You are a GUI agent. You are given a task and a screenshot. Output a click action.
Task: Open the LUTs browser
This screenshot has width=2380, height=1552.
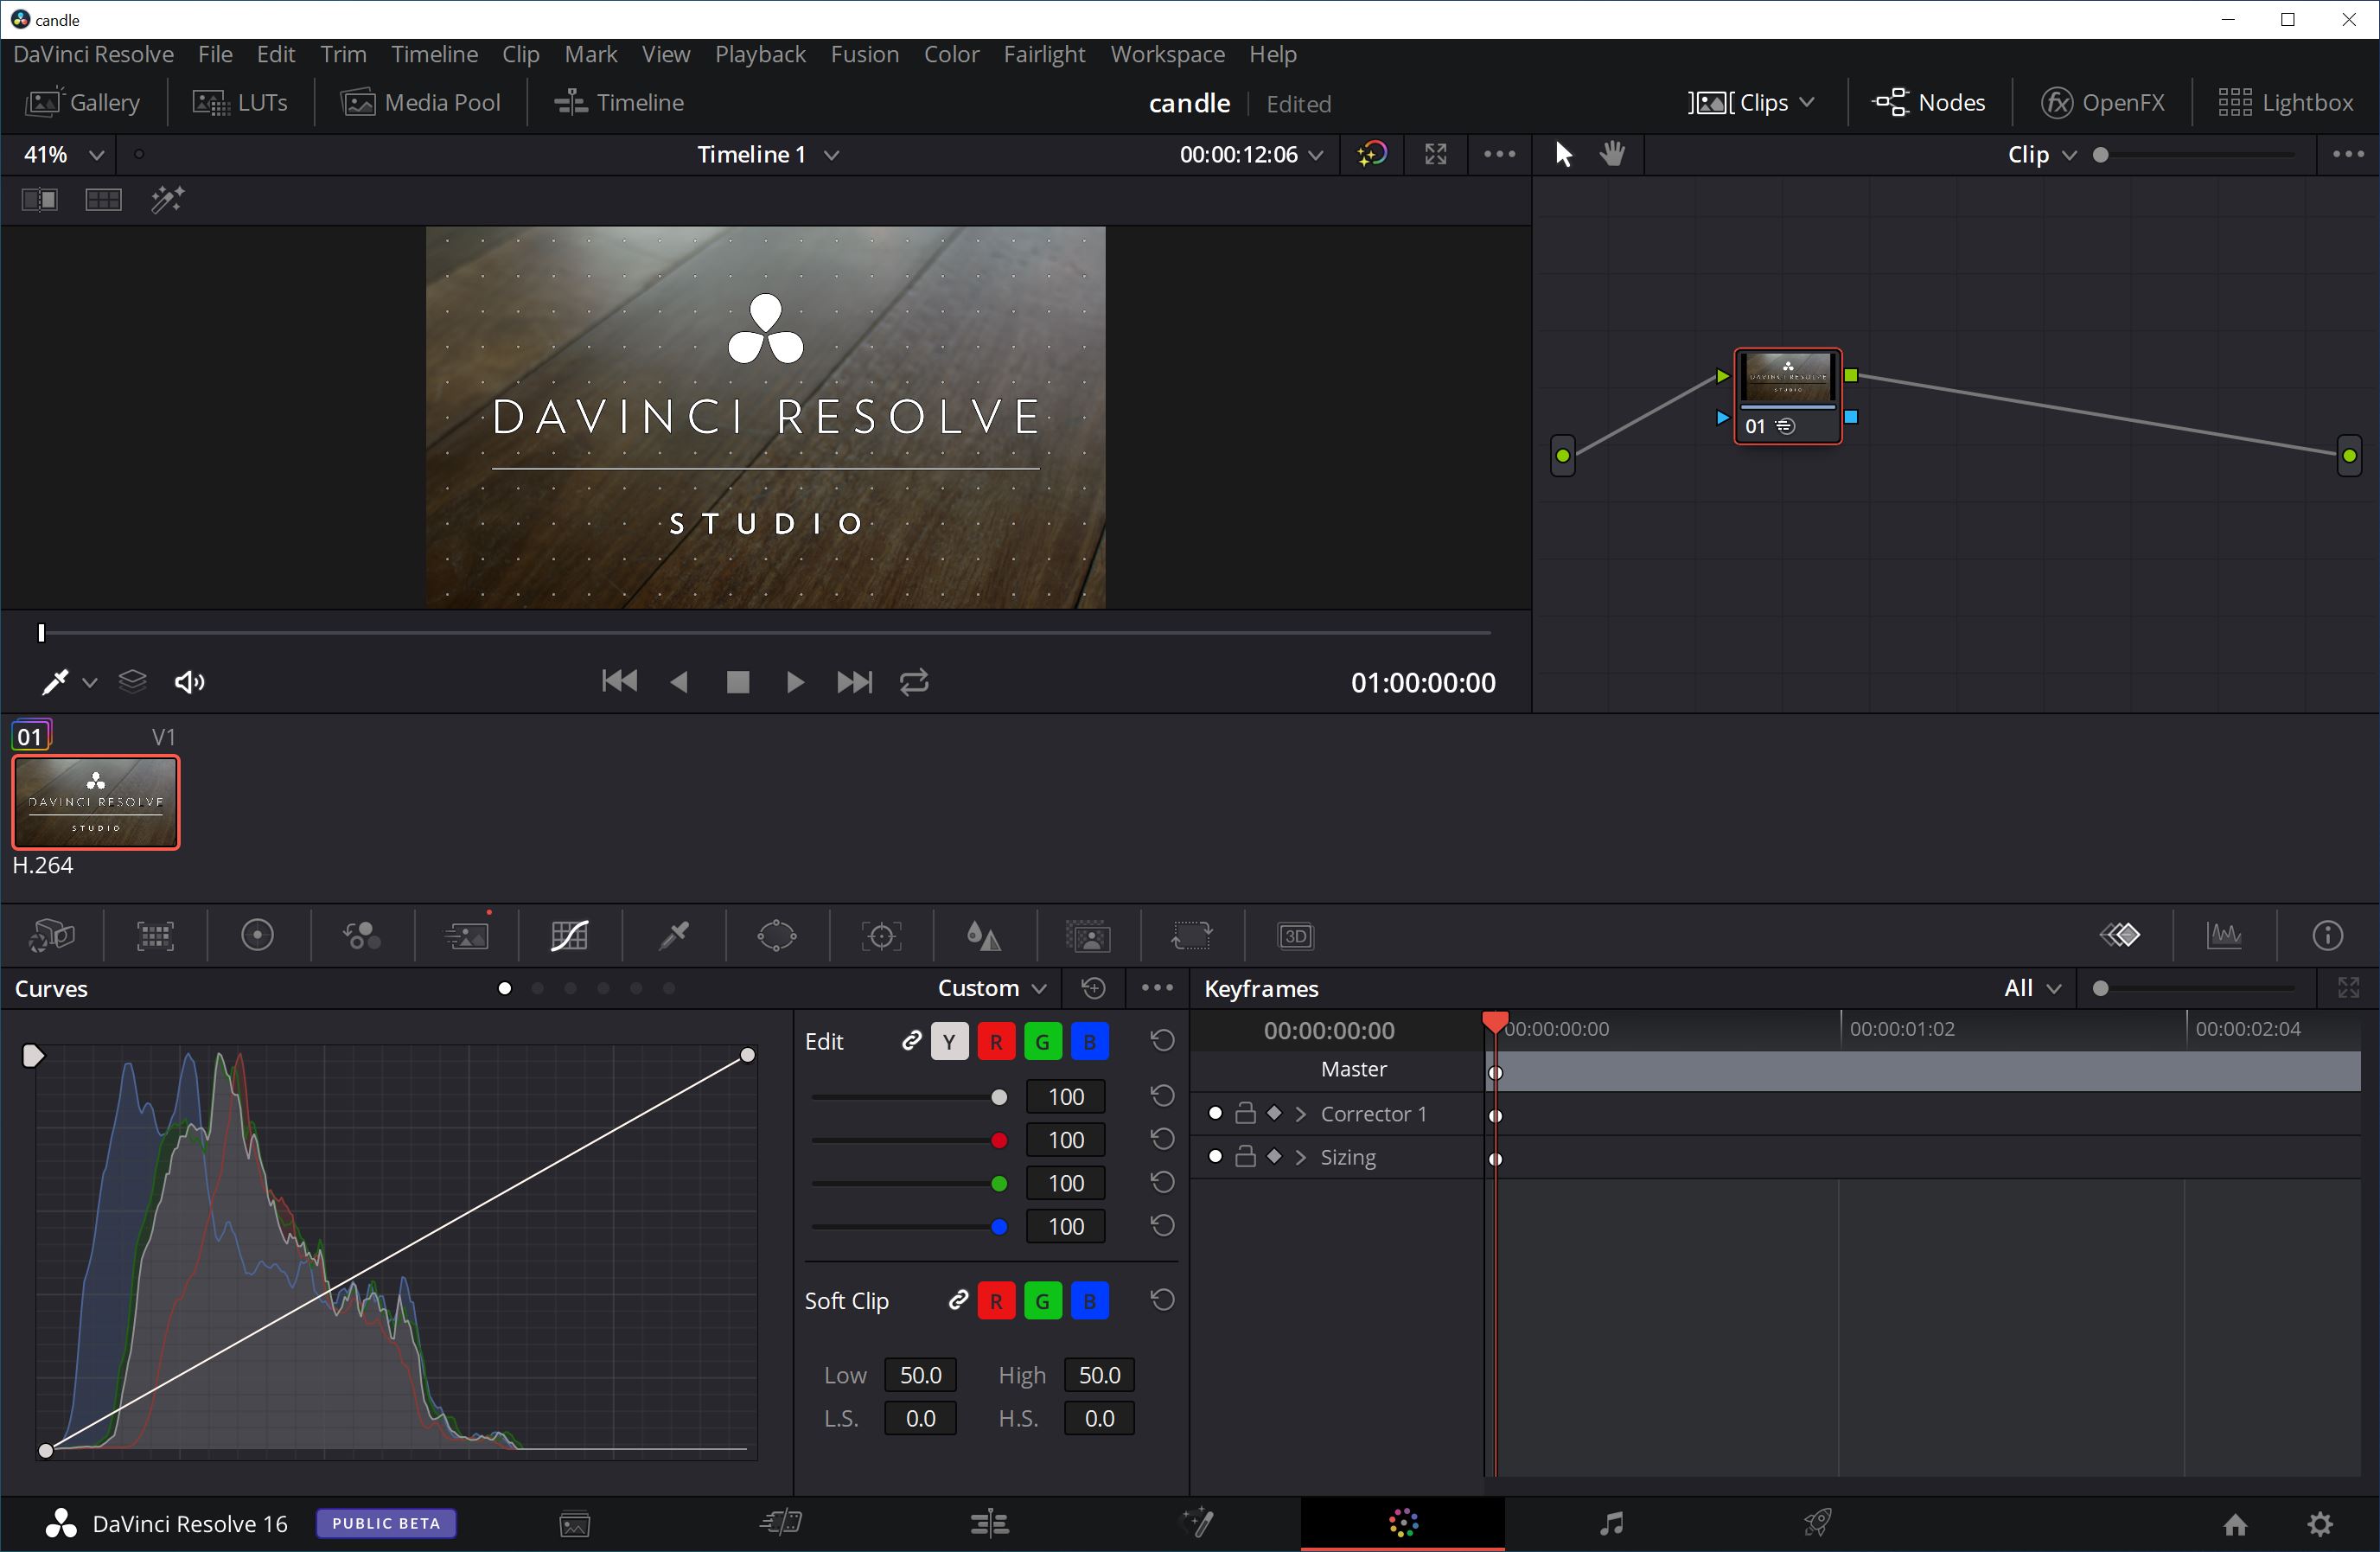coord(240,102)
